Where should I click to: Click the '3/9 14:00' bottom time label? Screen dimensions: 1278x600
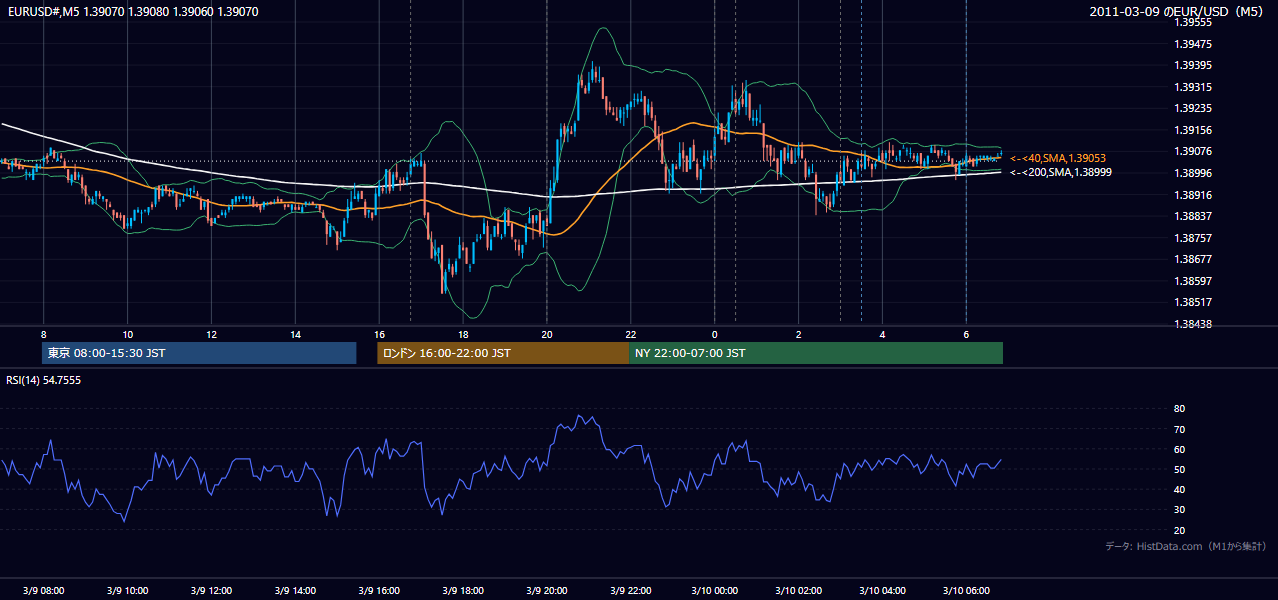[295, 590]
